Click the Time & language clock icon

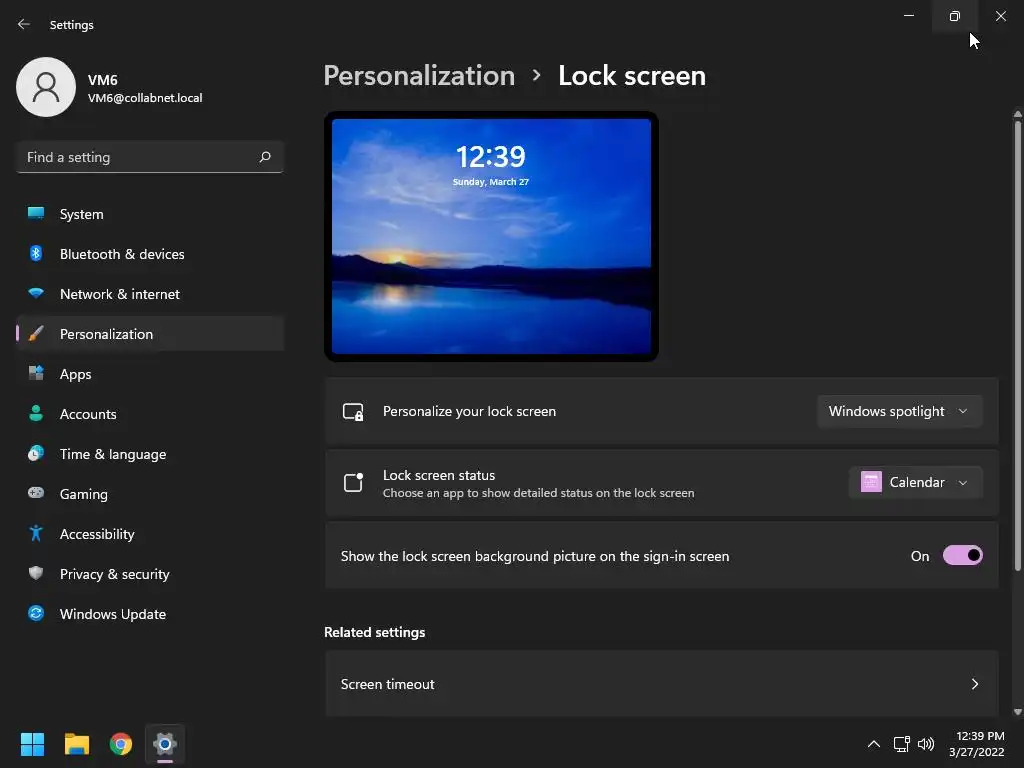(x=36, y=453)
